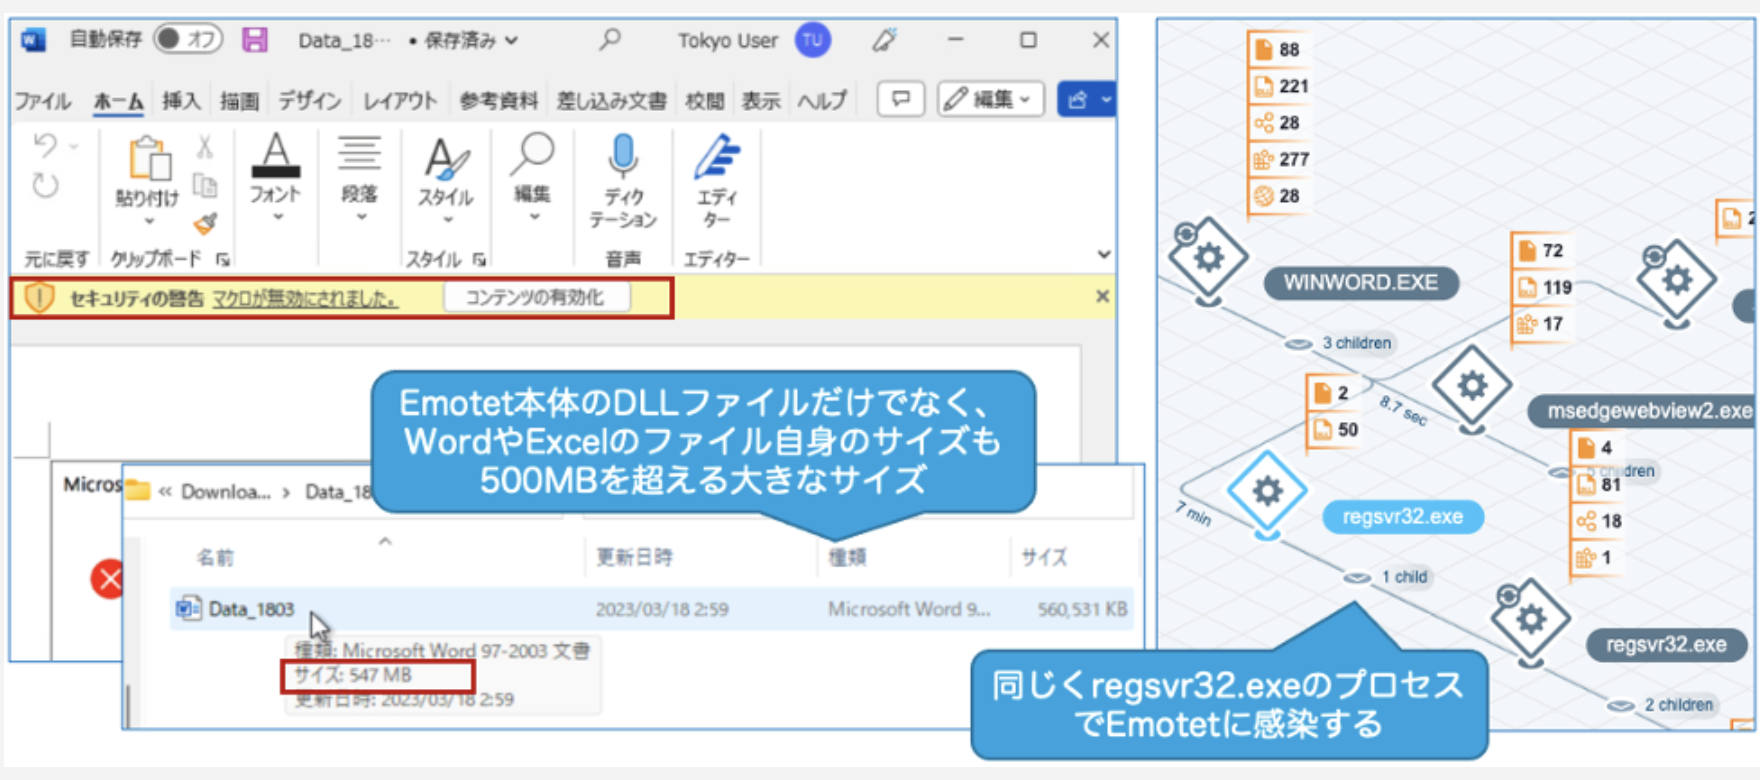Open the スタイル pane launcher
Viewport: 1760px width, 780px height.
(480, 259)
